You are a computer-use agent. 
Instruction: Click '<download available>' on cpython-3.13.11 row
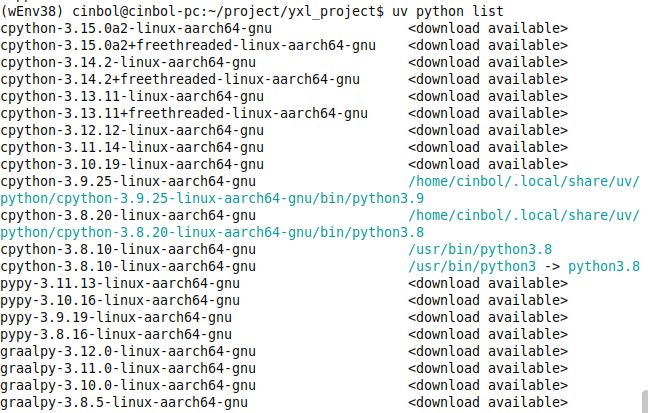point(488,96)
